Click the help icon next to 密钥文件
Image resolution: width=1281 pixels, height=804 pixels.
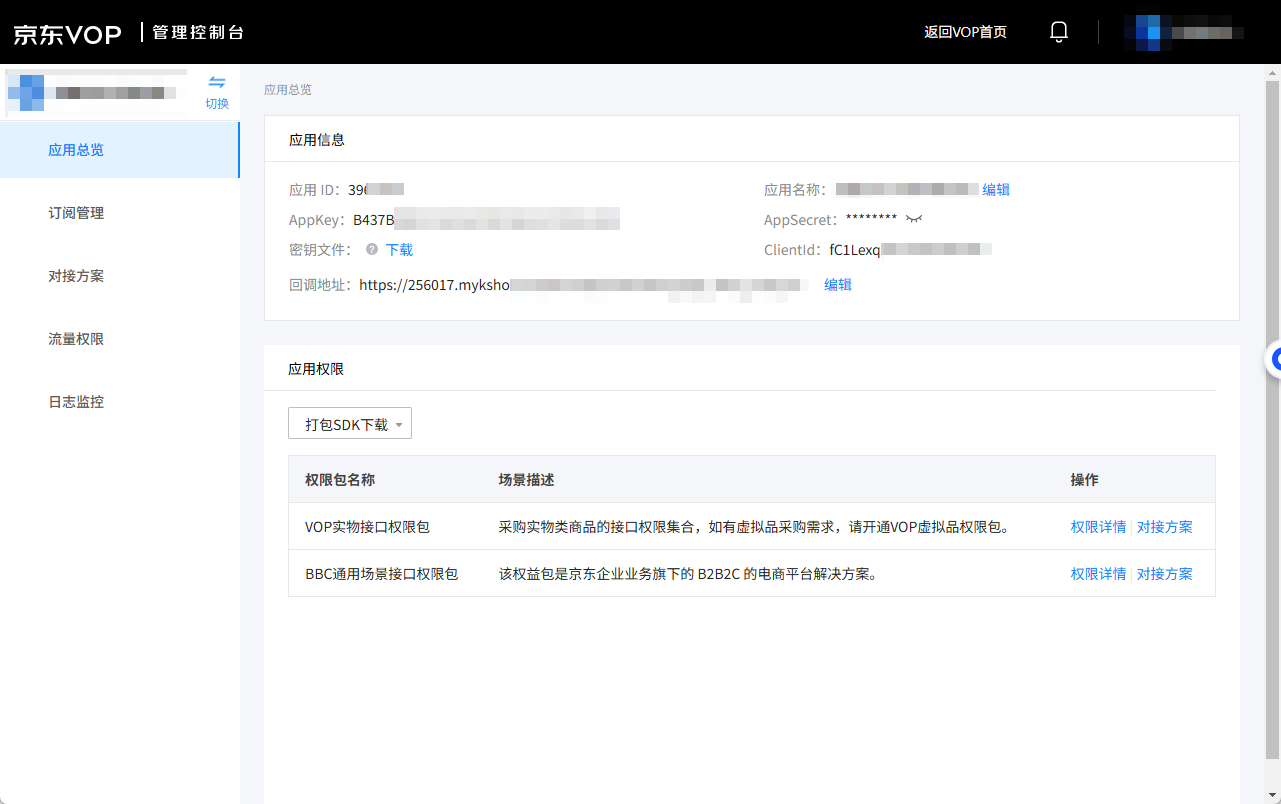tap(372, 249)
